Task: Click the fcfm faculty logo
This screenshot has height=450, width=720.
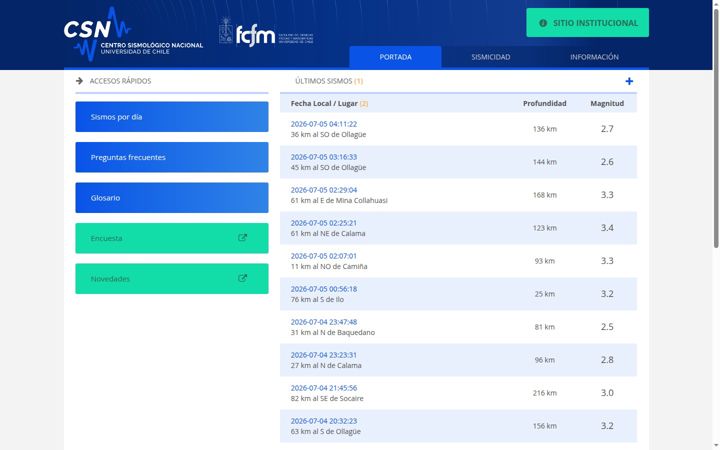Action: (266, 32)
